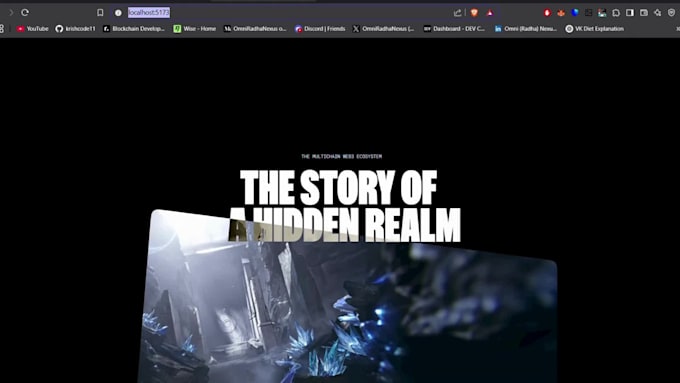Bookmark this page using the bookmark icon

(x=100, y=13)
